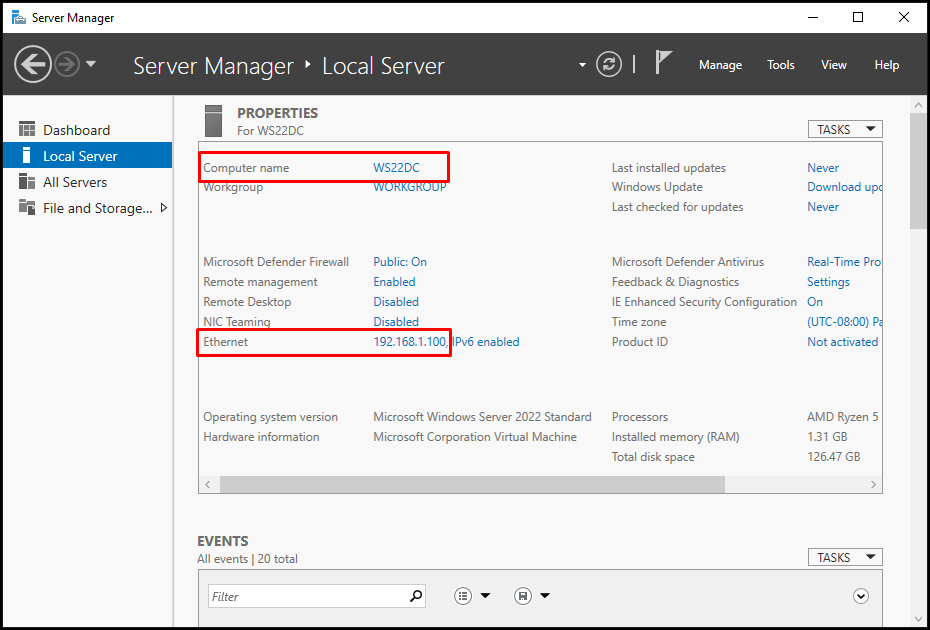The image size is (930, 630).
Task: Select Local Server in the sidebar
Action: click(87, 156)
